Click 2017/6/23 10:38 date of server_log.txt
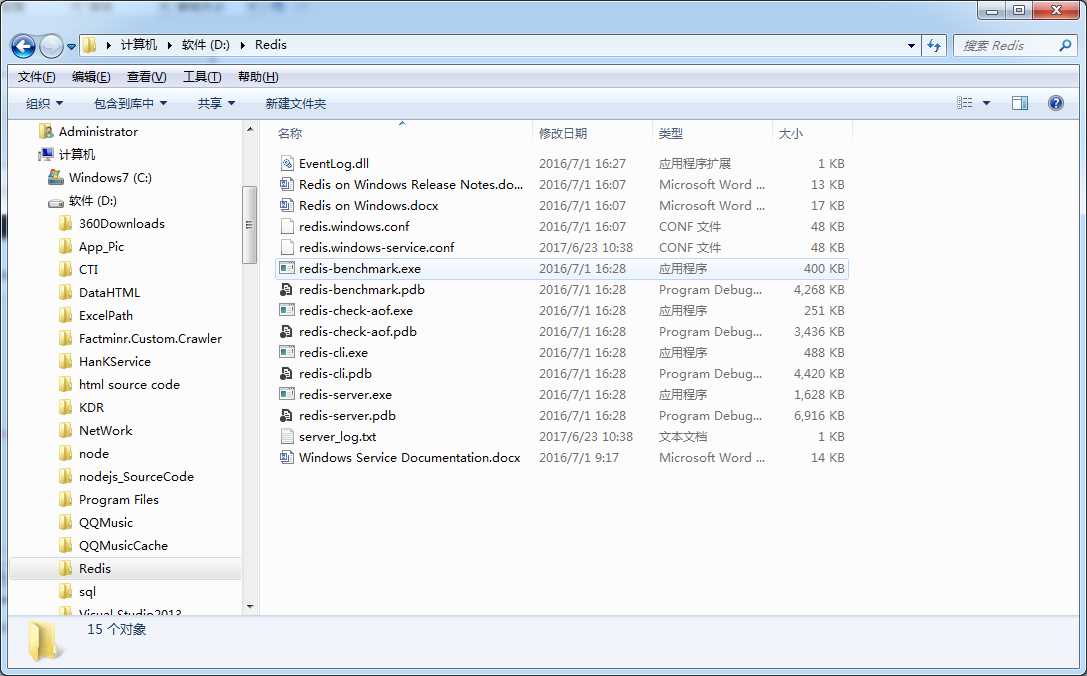The width and height of the screenshot is (1087, 676). (x=586, y=437)
